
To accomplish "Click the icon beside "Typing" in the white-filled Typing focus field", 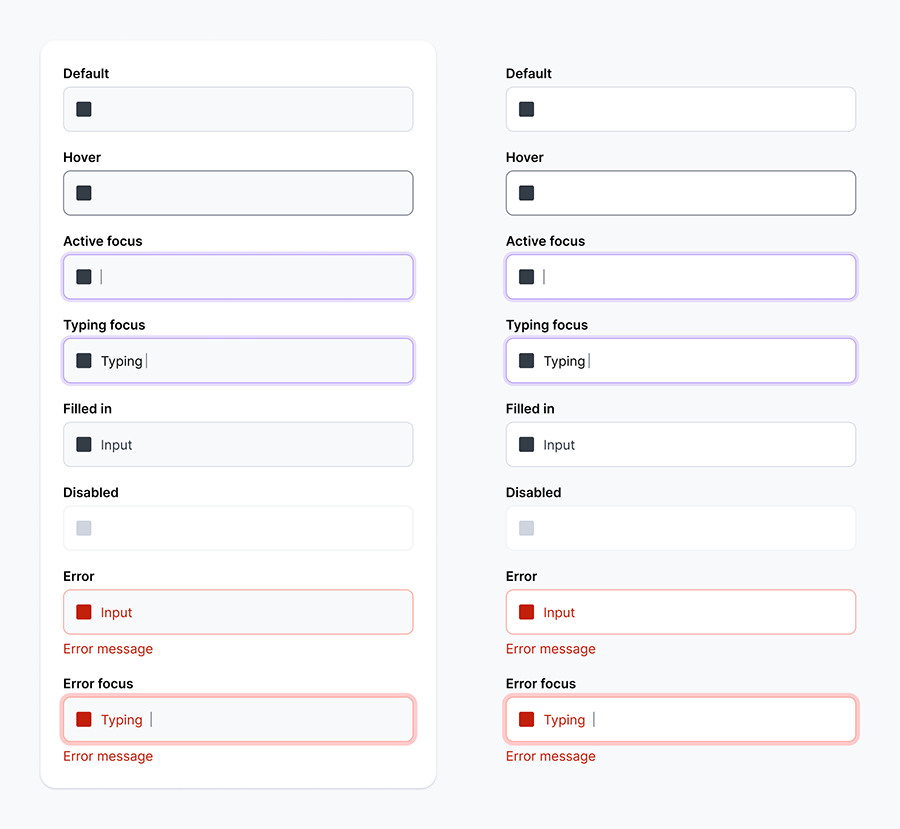I will pyautogui.click(x=527, y=361).
